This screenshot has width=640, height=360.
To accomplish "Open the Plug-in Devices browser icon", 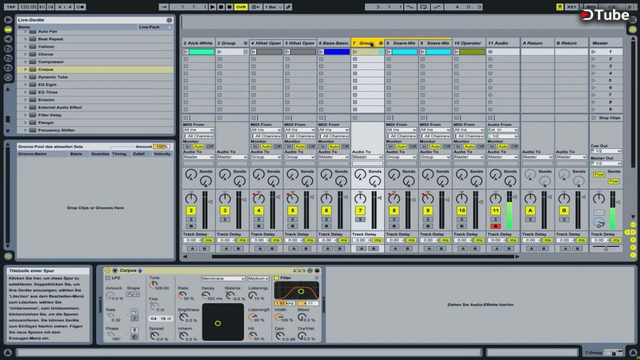I will point(8,39).
